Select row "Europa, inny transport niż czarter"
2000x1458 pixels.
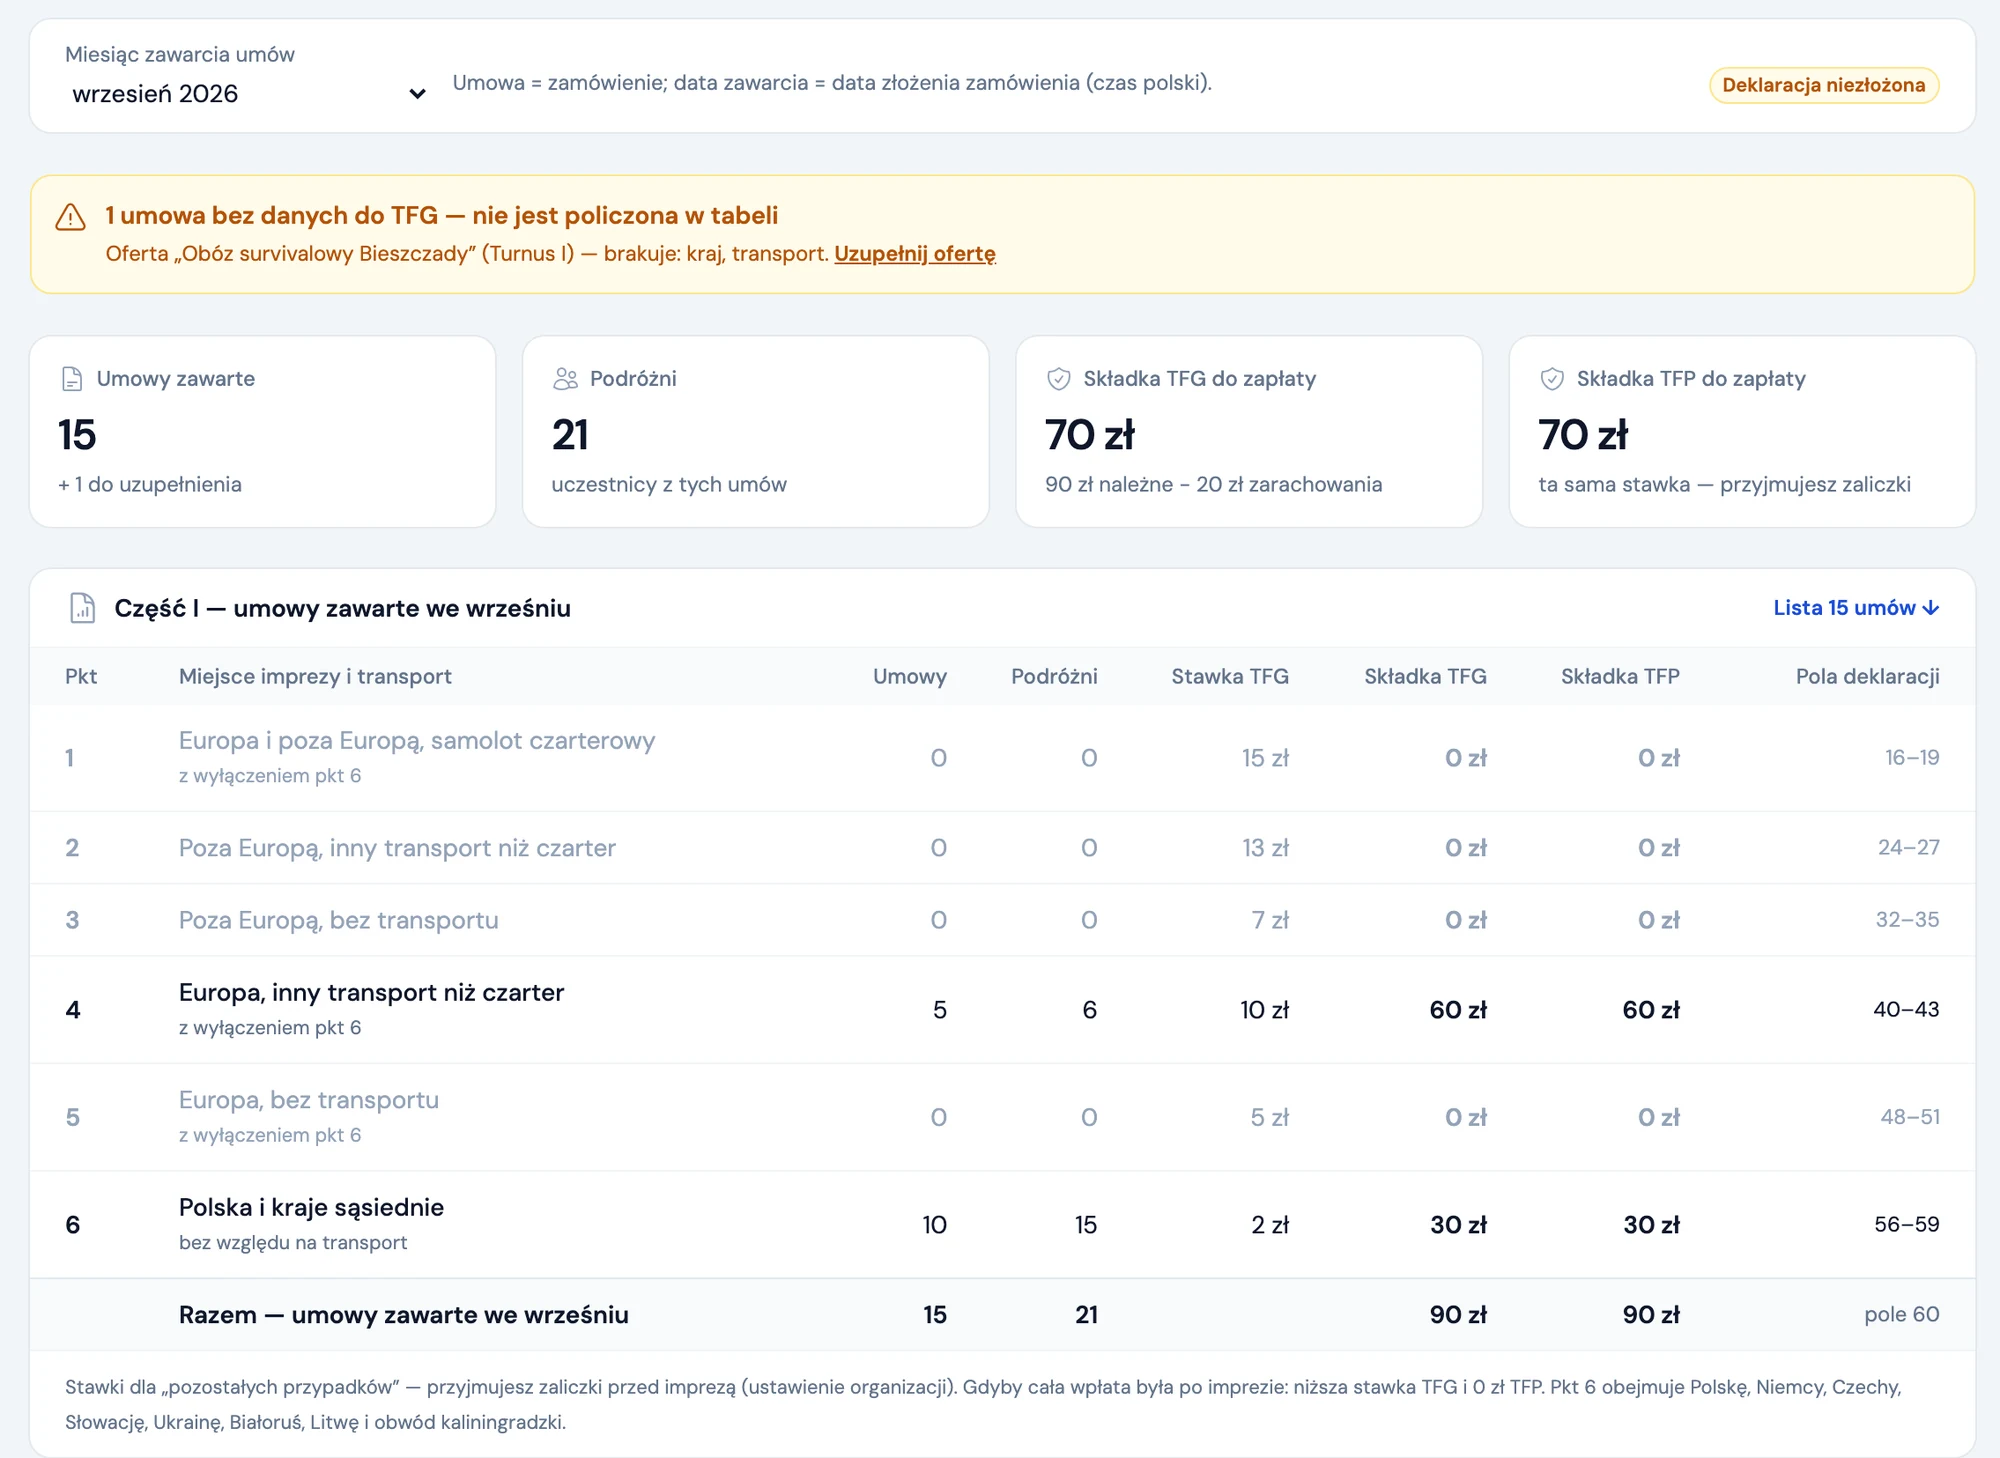tap(1002, 1010)
